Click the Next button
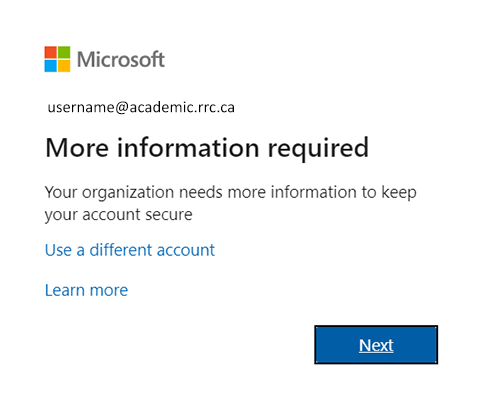 point(376,345)
